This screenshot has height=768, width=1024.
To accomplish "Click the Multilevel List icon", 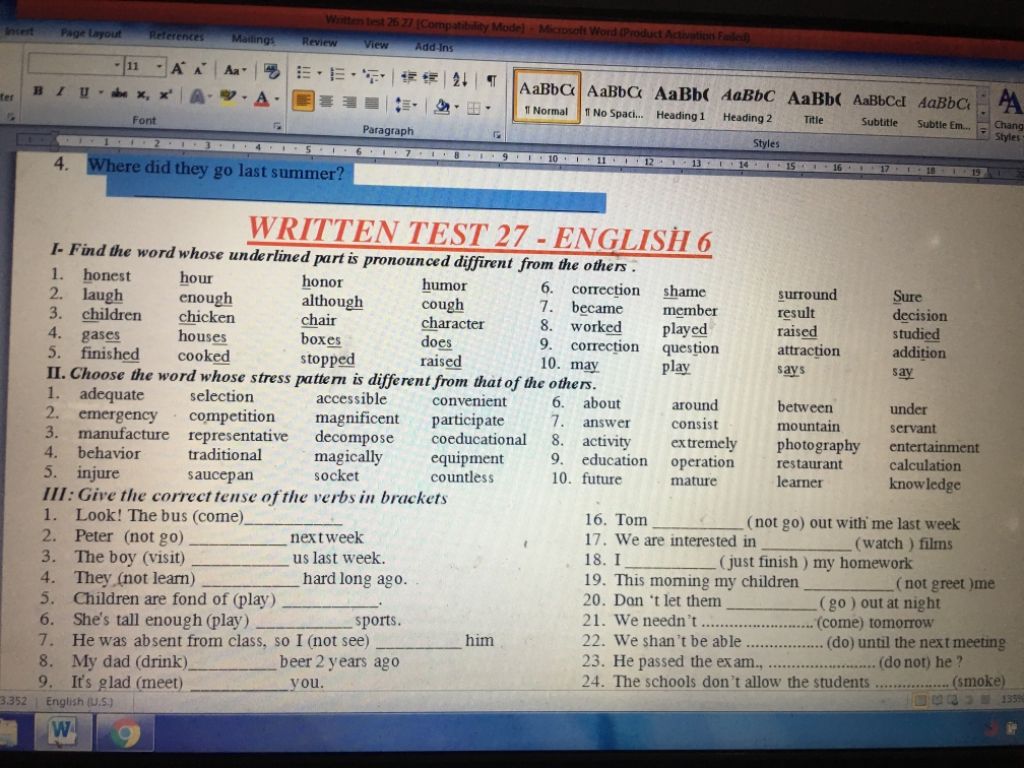I will pos(374,75).
